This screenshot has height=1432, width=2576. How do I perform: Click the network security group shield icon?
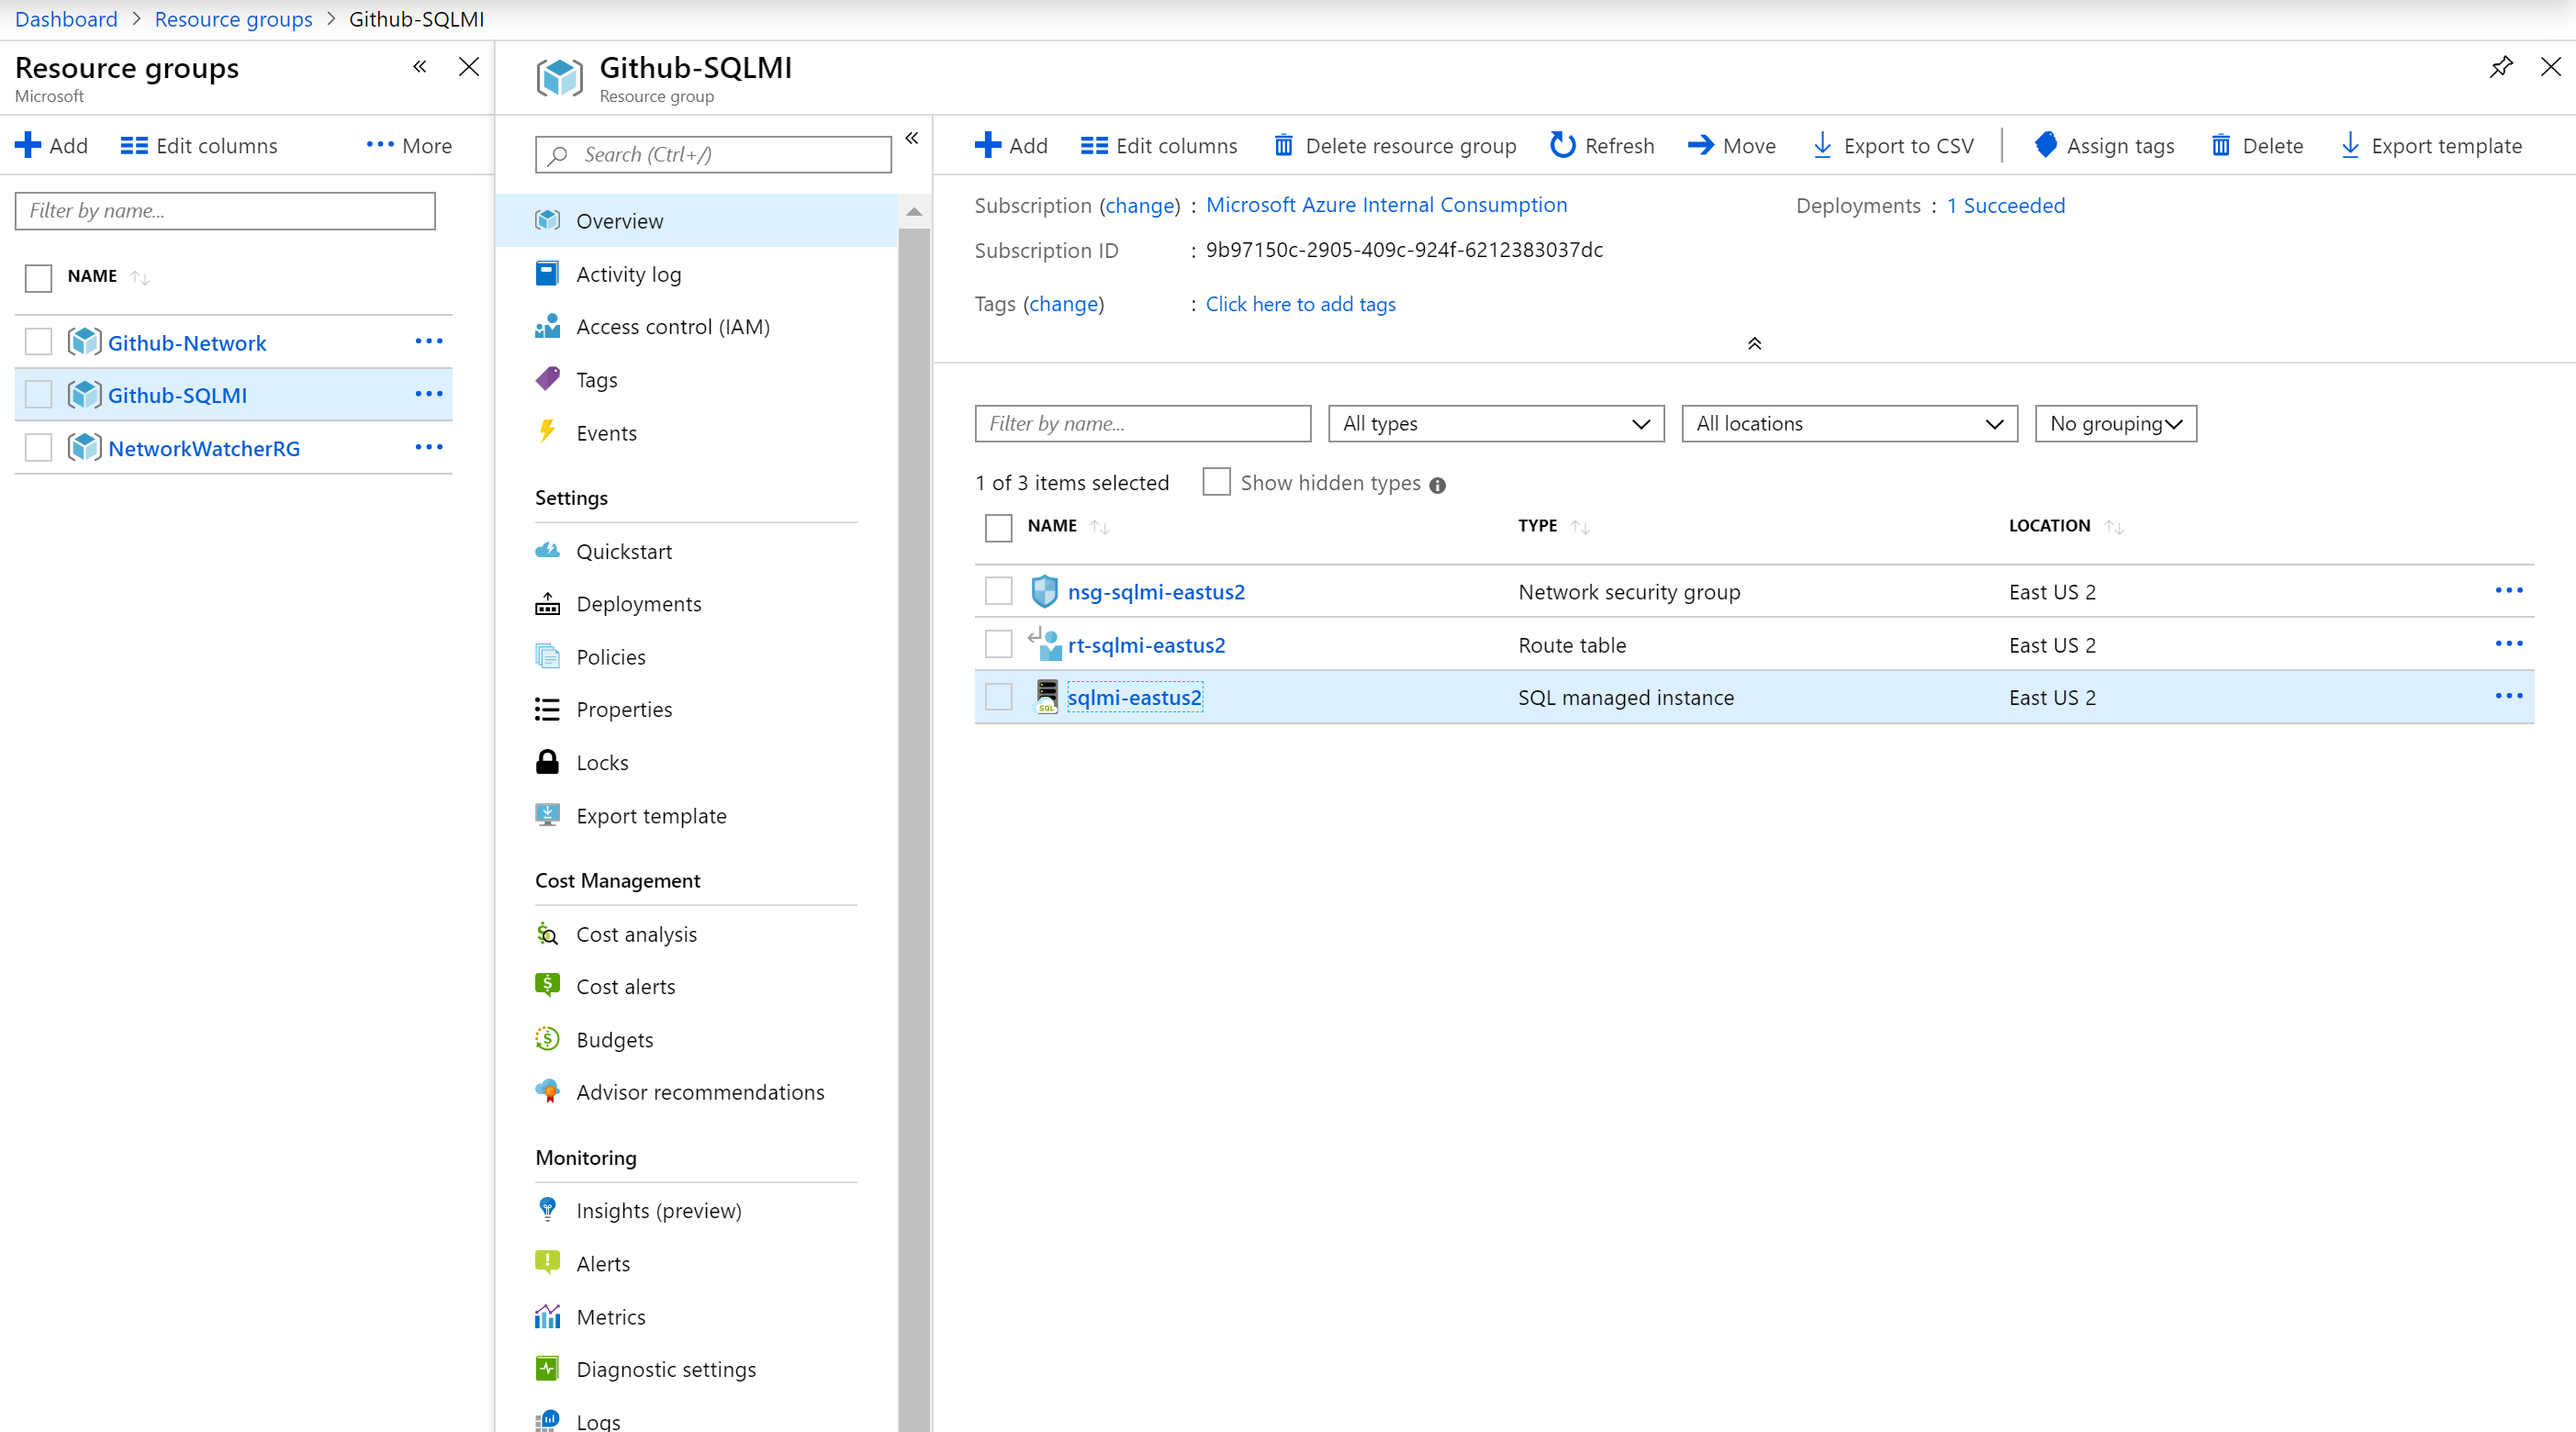[1044, 591]
